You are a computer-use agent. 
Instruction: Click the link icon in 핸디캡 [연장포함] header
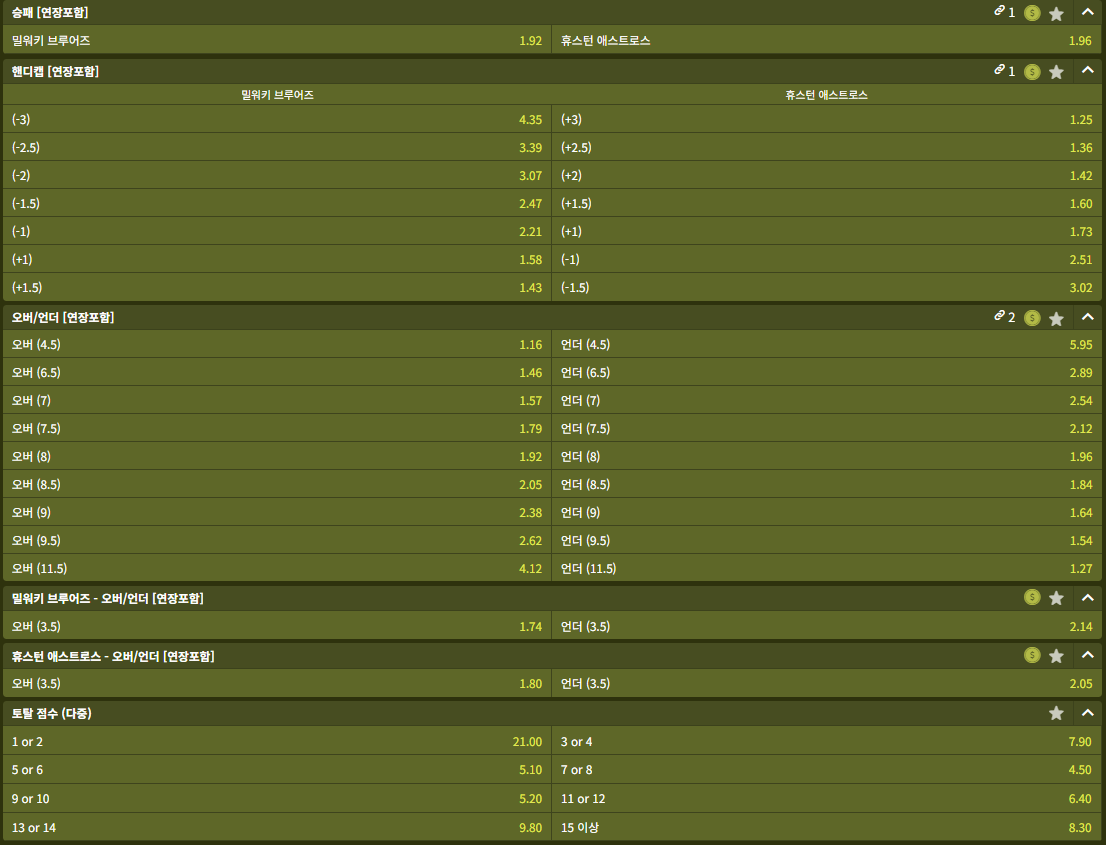(x=999, y=69)
